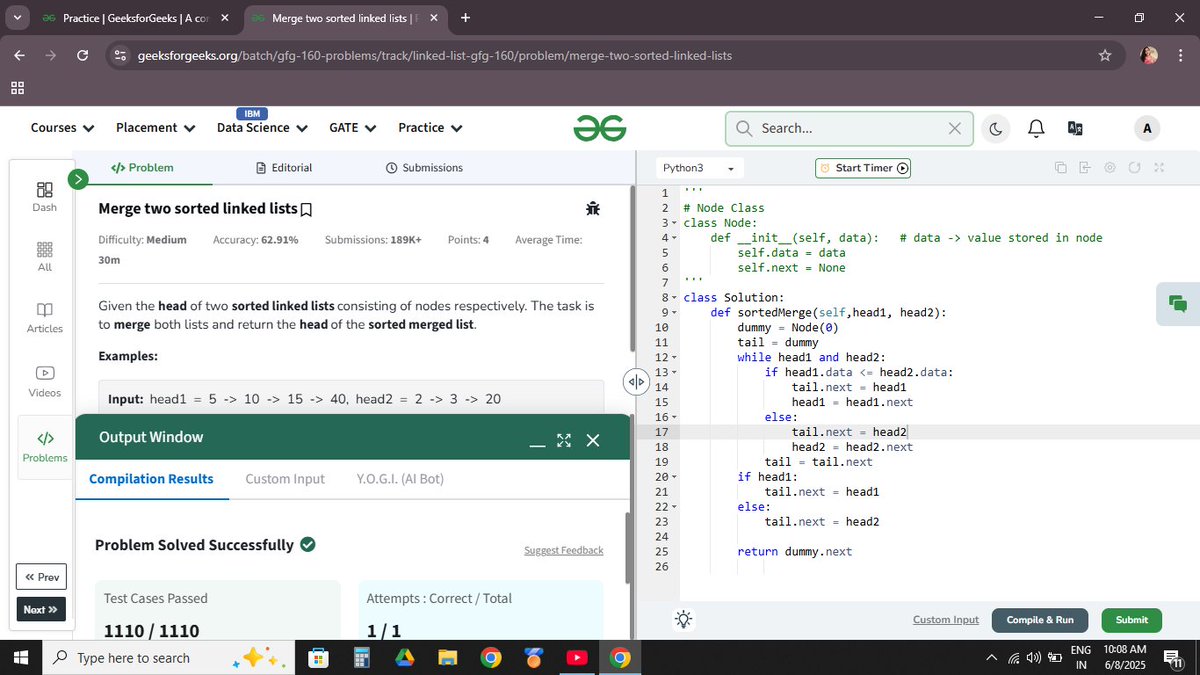Image resolution: width=1200 pixels, height=675 pixels.
Task: Reset the code editor contents
Action: [x=1134, y=167]
